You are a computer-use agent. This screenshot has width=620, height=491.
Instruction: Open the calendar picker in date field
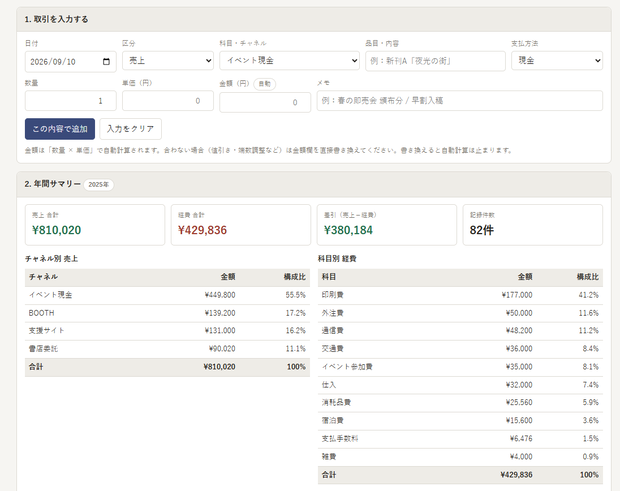tap(106, 62)
